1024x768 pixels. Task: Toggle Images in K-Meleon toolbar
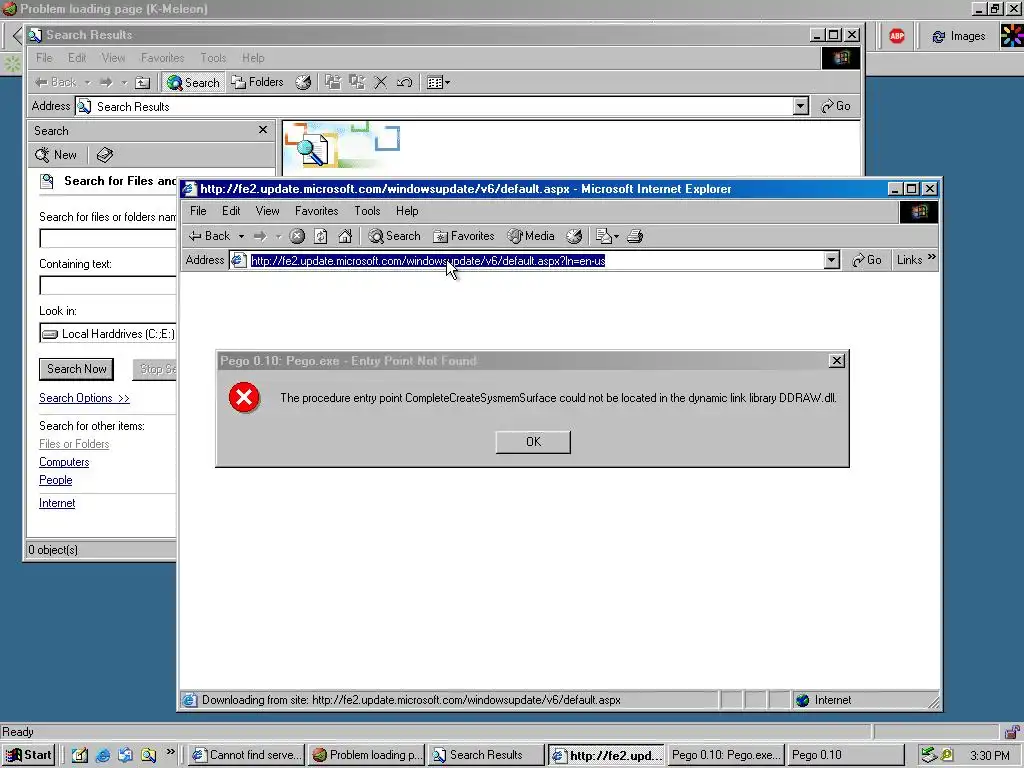958,37
